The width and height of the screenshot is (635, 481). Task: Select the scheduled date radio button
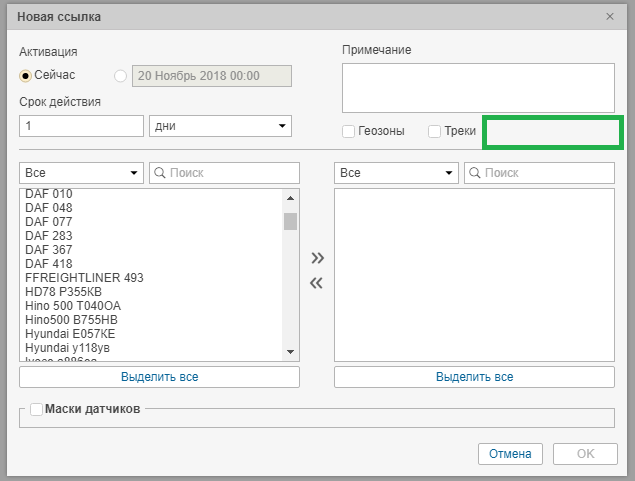point(121,75)
